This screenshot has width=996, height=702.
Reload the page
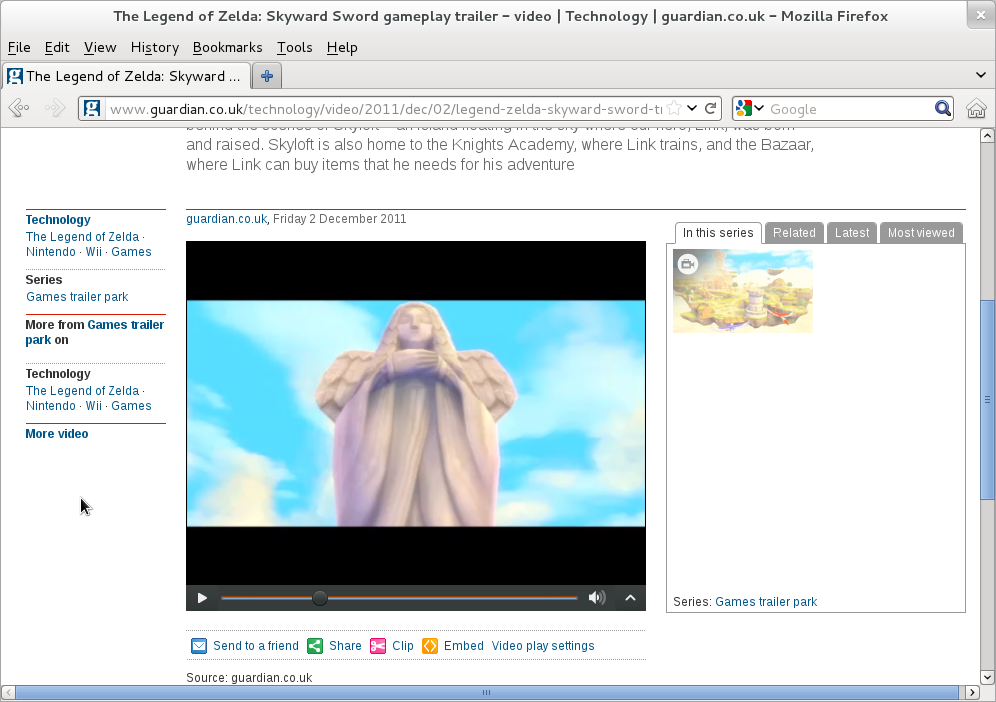(711, 109)
